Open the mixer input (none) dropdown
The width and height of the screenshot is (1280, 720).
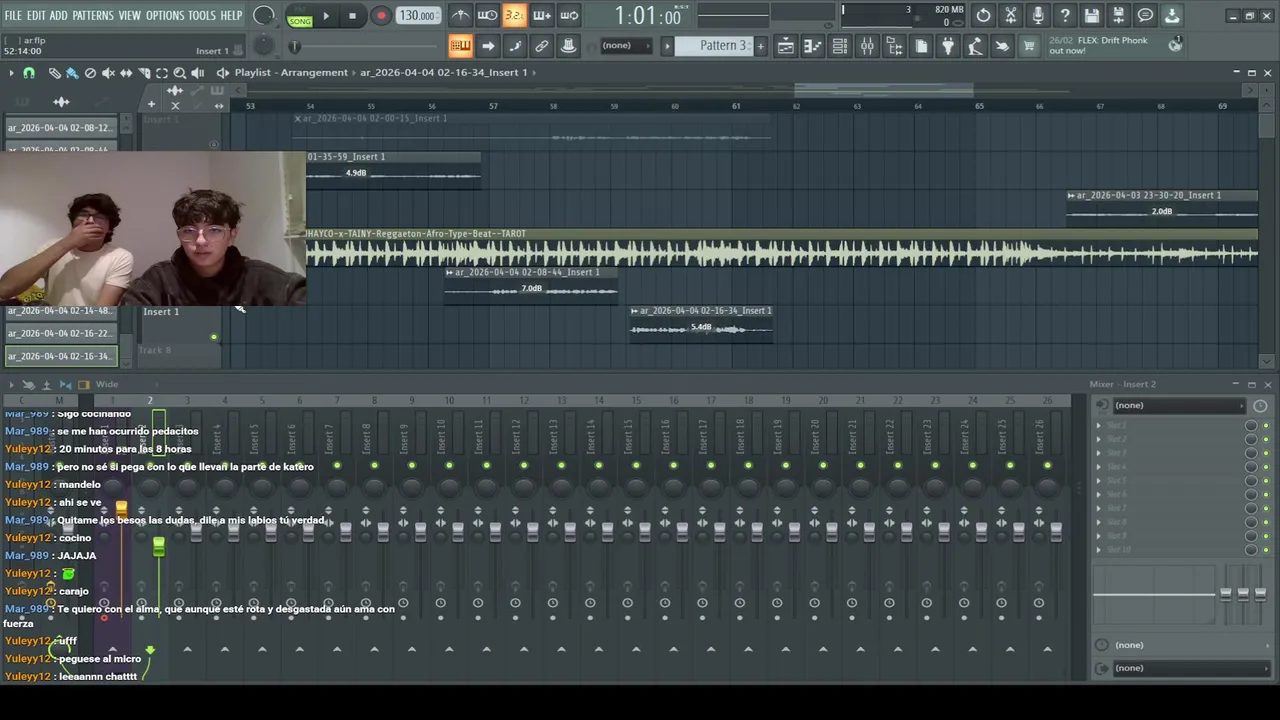(x=1178, y=405)
